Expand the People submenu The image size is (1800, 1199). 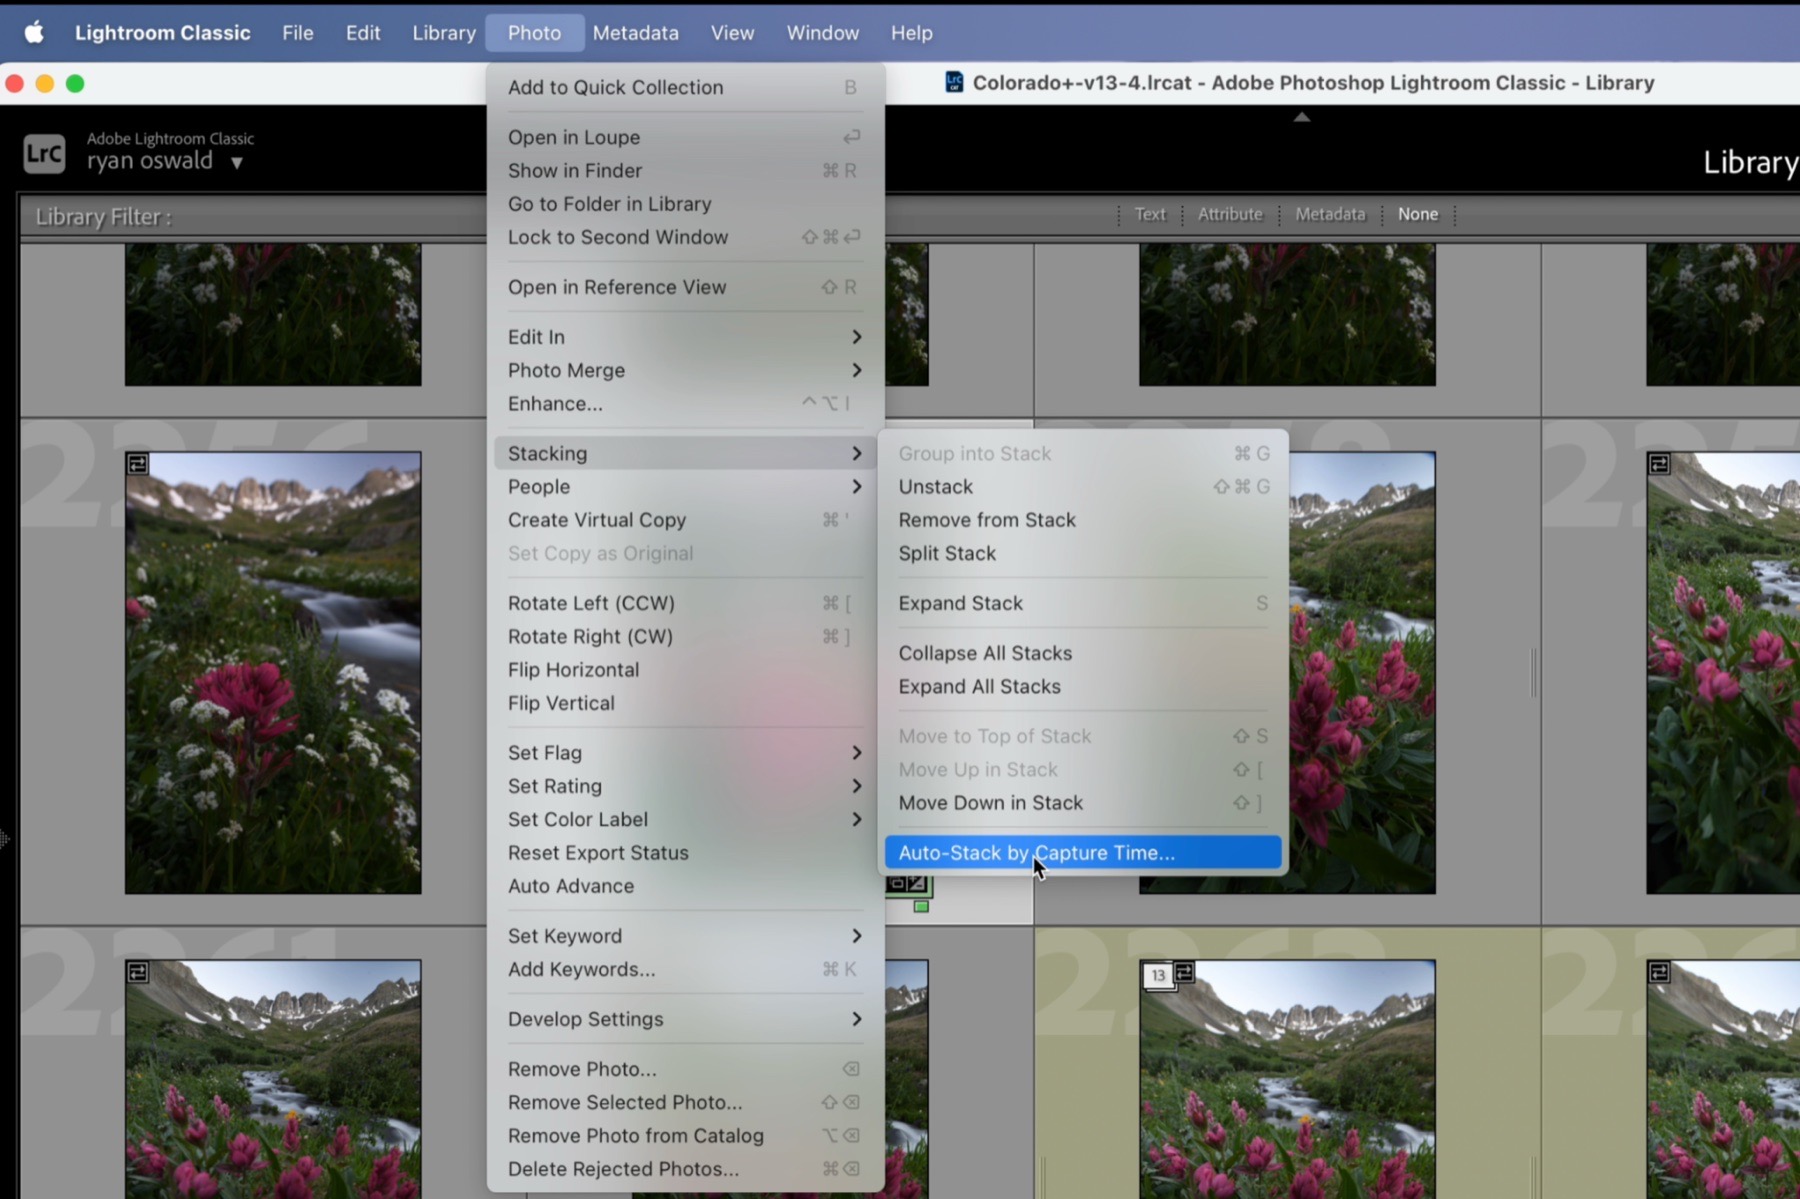click(x=685, y=487)
